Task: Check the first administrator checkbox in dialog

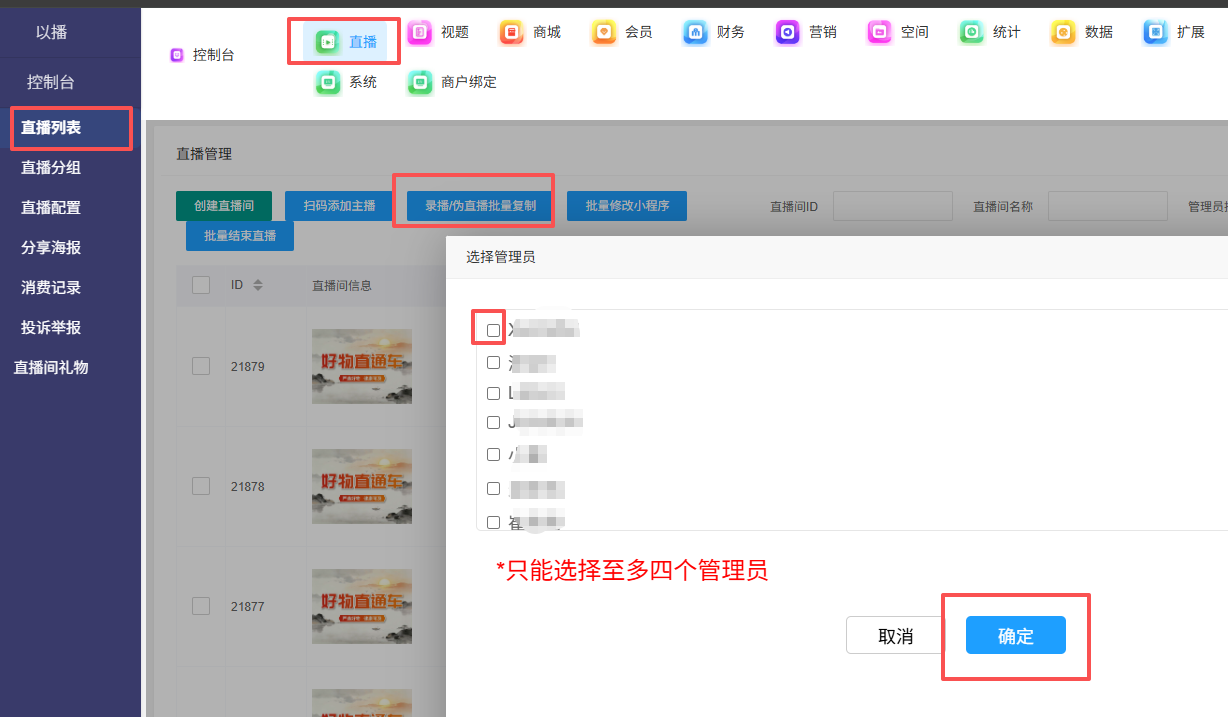Action: [493, 330]
